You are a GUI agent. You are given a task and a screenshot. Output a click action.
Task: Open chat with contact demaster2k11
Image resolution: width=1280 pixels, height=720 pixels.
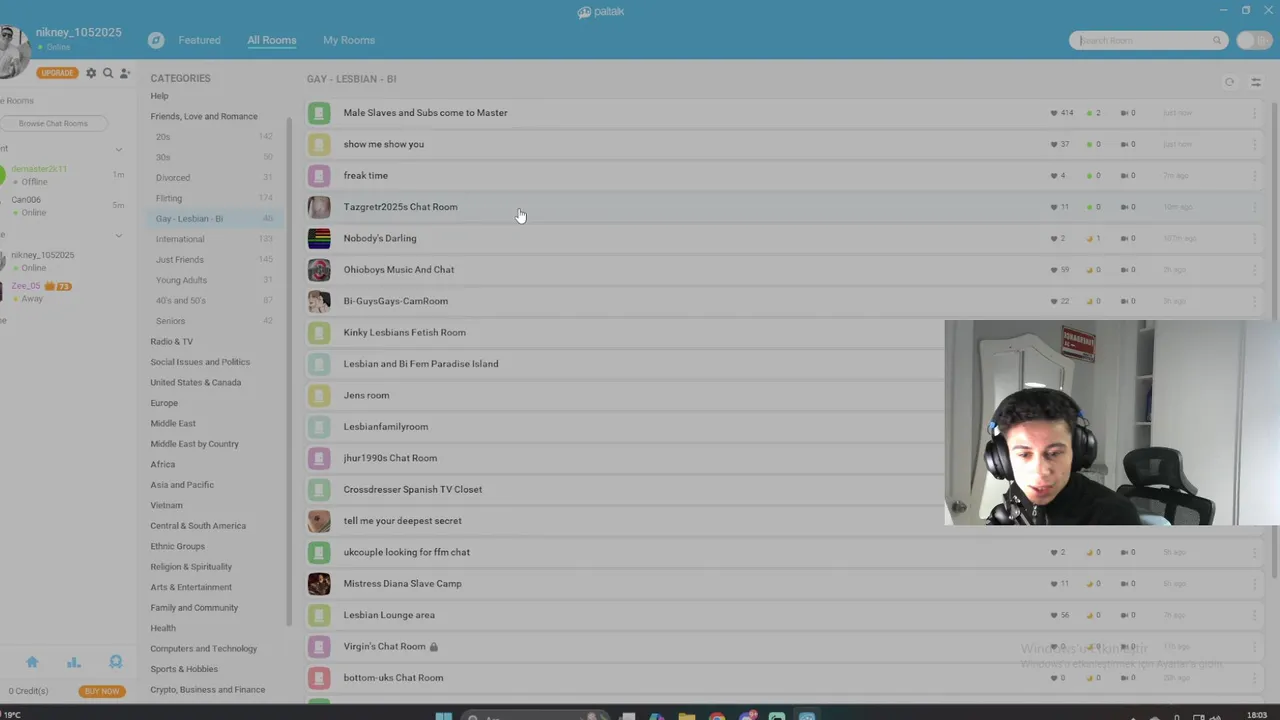39,169
